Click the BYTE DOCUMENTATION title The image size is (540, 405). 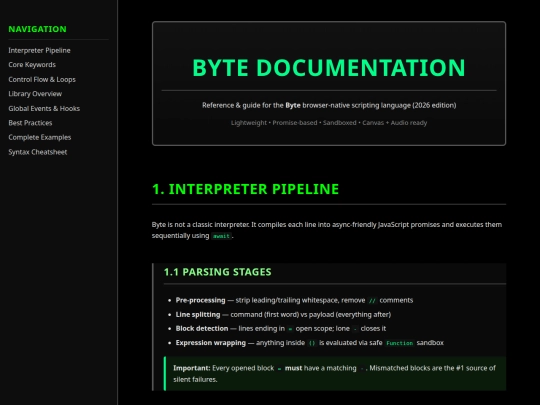329,68
